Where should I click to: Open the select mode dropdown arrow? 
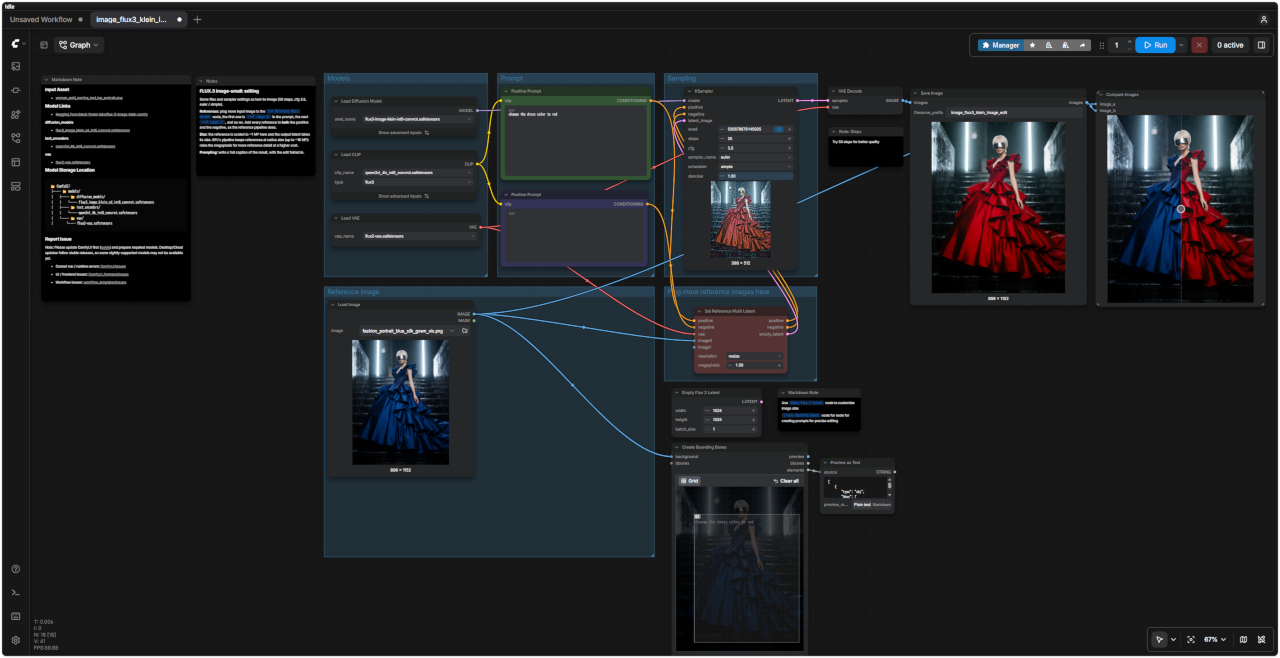click(1173, 639)
